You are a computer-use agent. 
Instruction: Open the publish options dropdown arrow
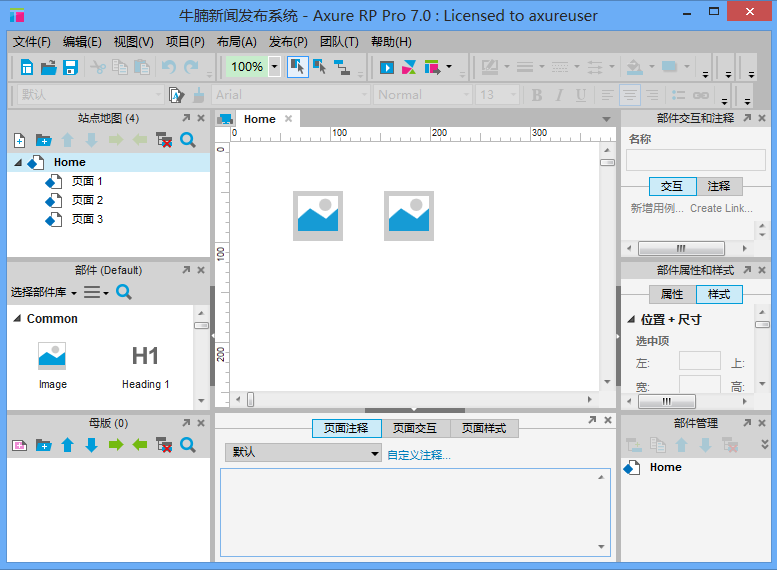[x=449, y=66]
